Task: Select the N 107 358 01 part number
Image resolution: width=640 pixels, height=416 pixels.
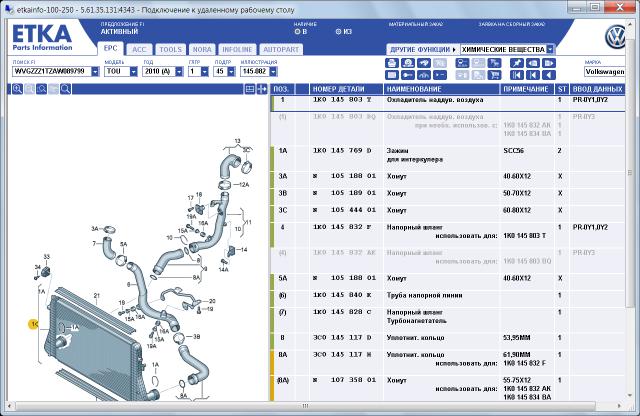Action: pos(344,380)
